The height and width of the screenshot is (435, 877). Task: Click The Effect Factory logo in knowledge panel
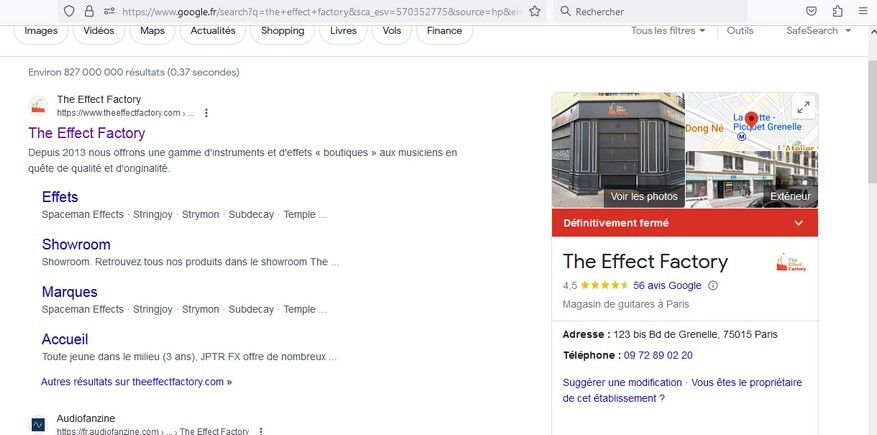click(x=791, y=262)
